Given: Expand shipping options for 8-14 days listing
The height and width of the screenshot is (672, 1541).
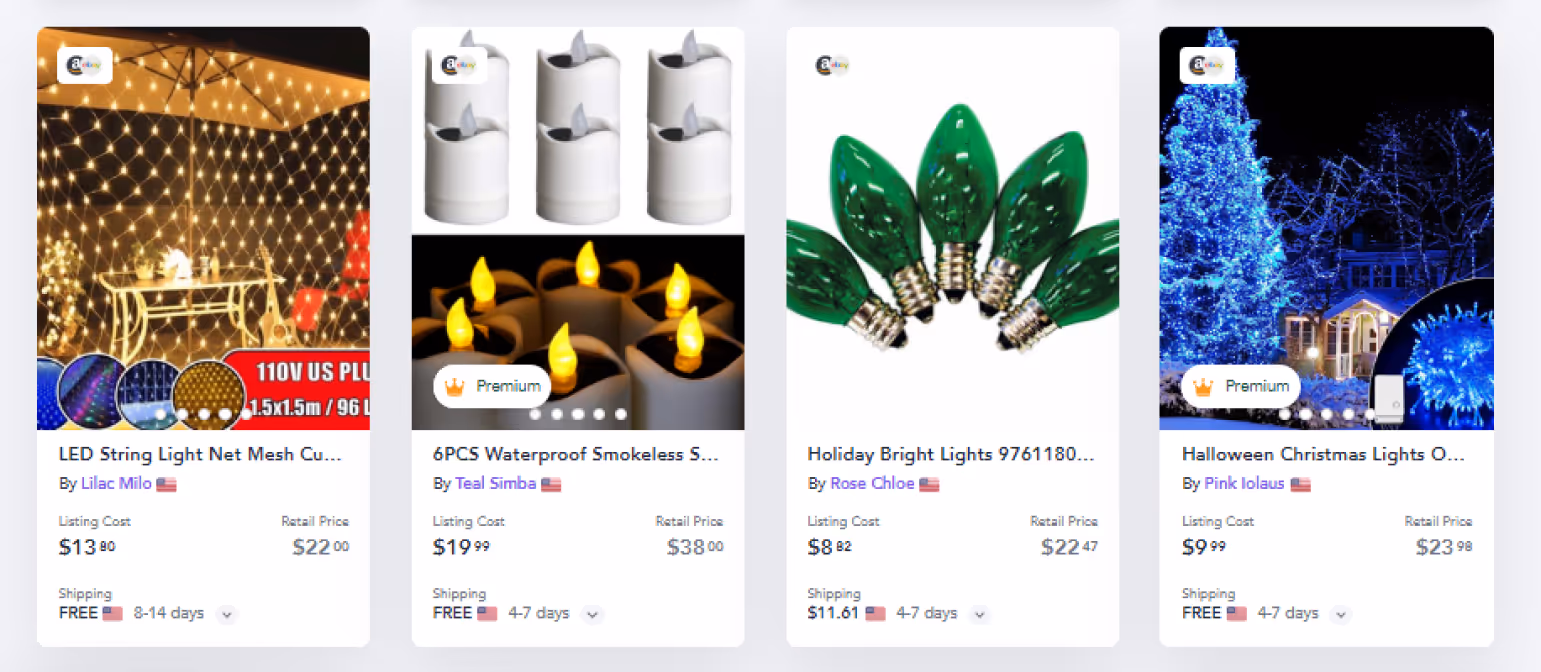Looking at the screenshot, I should (x=227, y=614).
